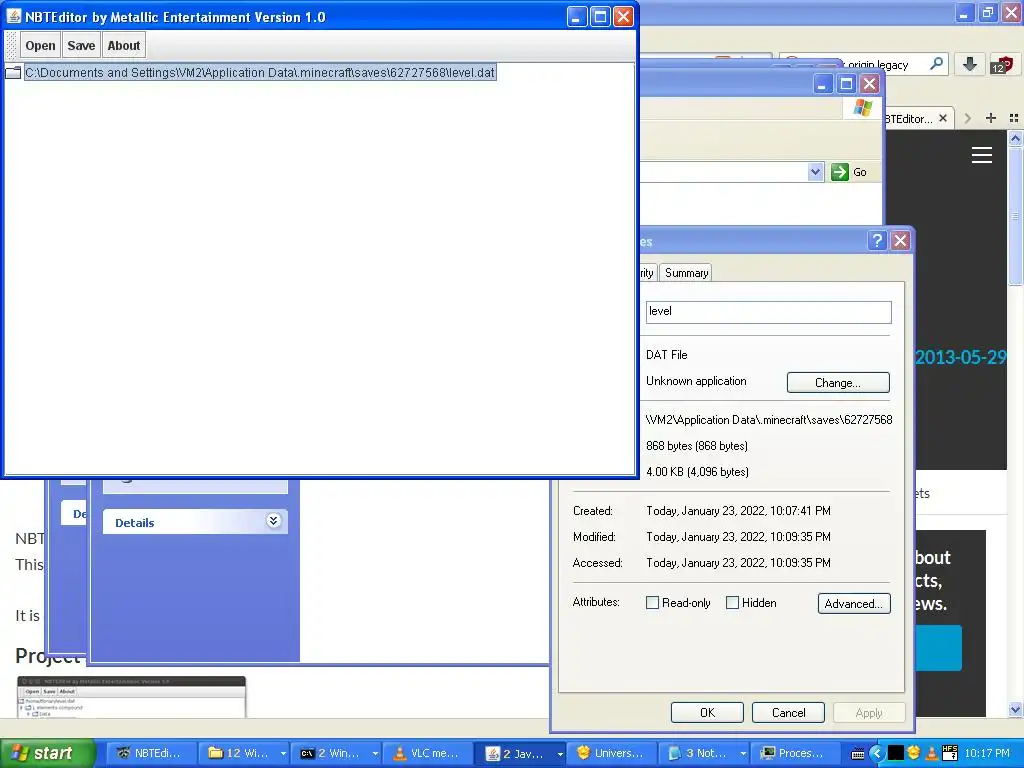Screen dimensions: 1024x768
Task: Close the NBTEditor browser tab
Action: [x=943, y=118]
